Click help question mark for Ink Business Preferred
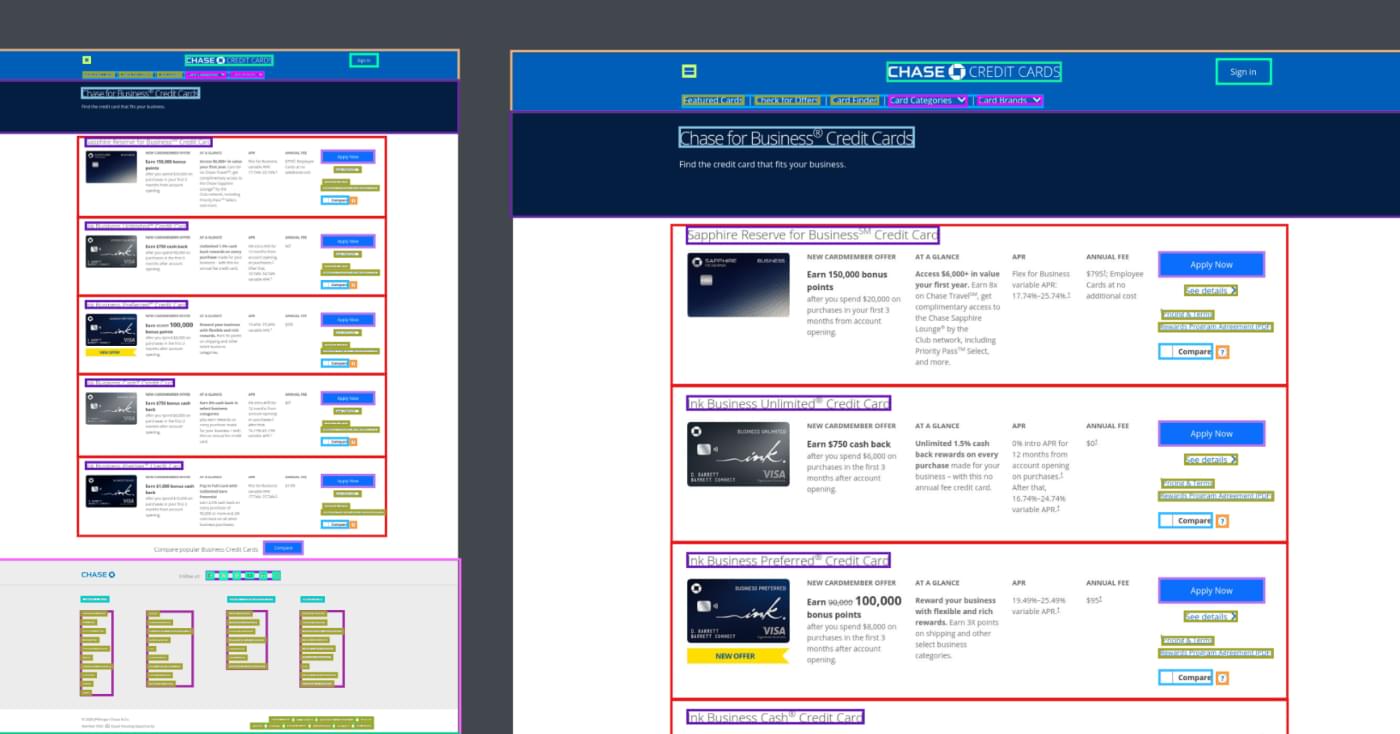Image resolution: width=1400 pixels, height=734 pixels. [1222, 678]
